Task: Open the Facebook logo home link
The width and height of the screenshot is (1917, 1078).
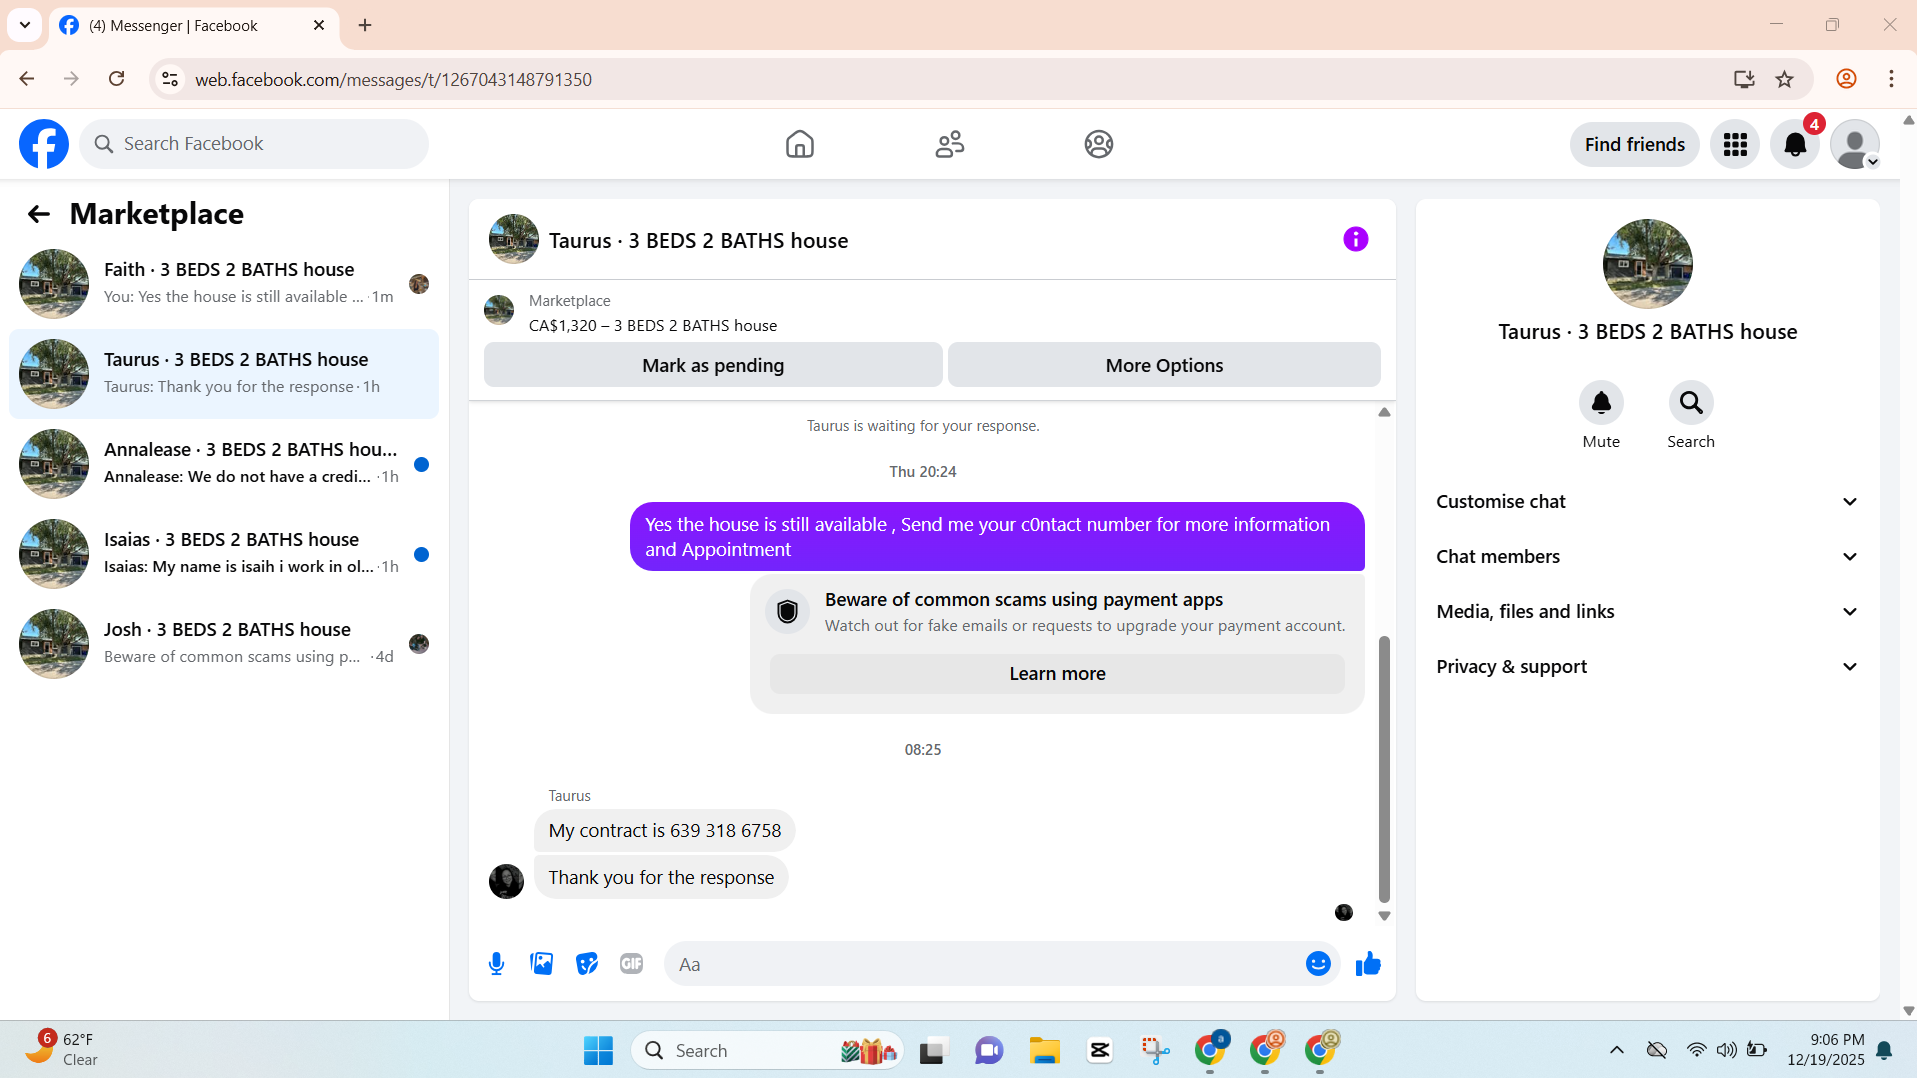Action: pyautogui.click(x=44, y=144)
